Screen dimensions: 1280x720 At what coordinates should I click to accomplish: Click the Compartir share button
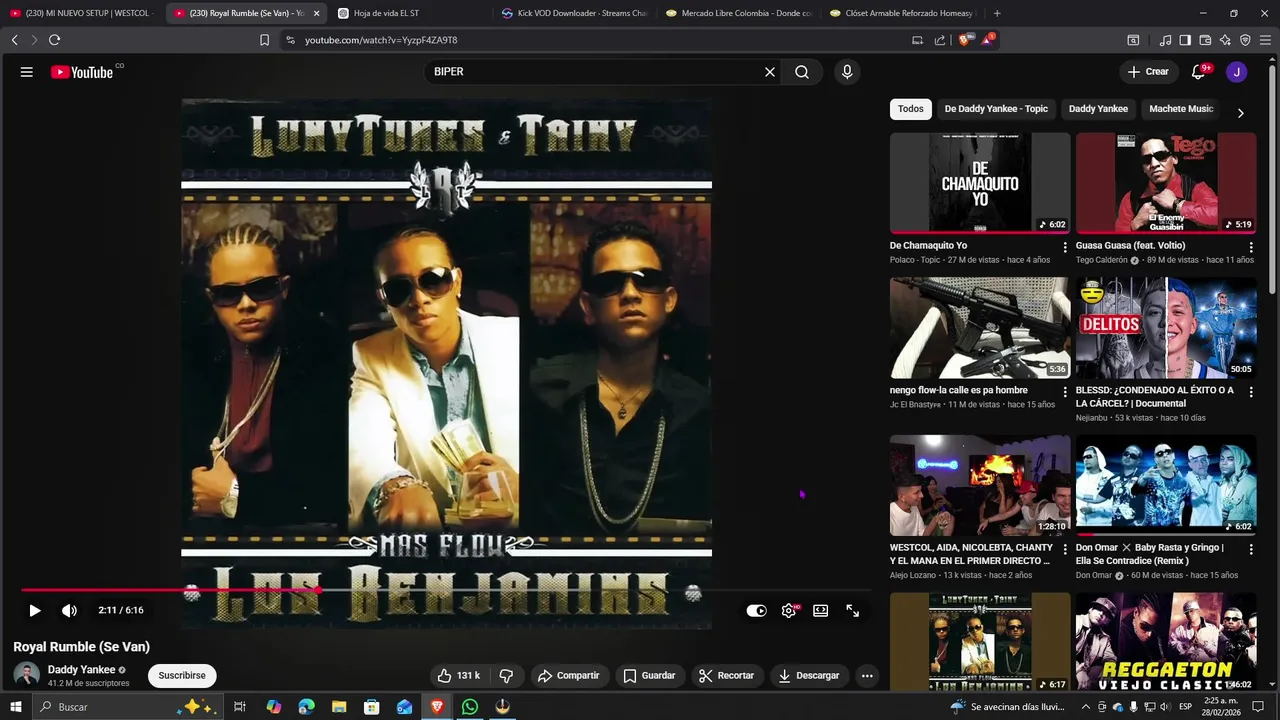pos(568,676)
